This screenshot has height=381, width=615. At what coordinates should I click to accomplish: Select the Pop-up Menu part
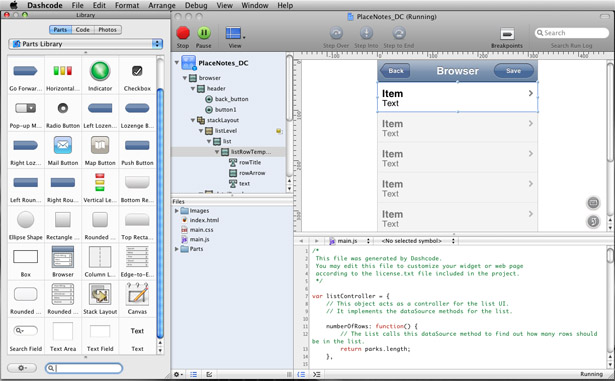click(25, 108)
